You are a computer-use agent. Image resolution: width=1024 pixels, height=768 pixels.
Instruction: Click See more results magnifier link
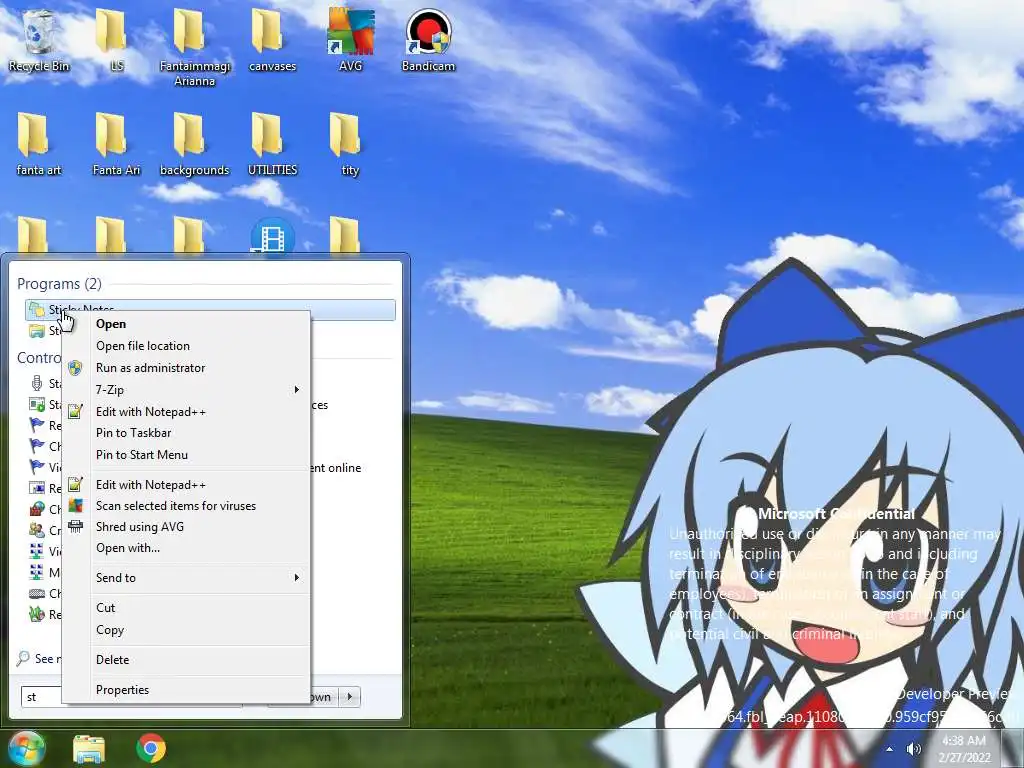click(38, 659)
